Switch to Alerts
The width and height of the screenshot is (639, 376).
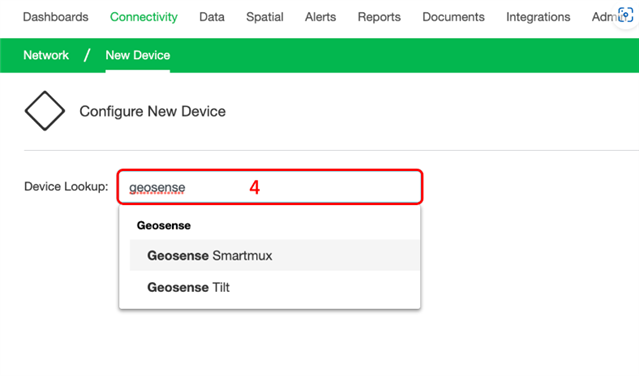[320, 17]
